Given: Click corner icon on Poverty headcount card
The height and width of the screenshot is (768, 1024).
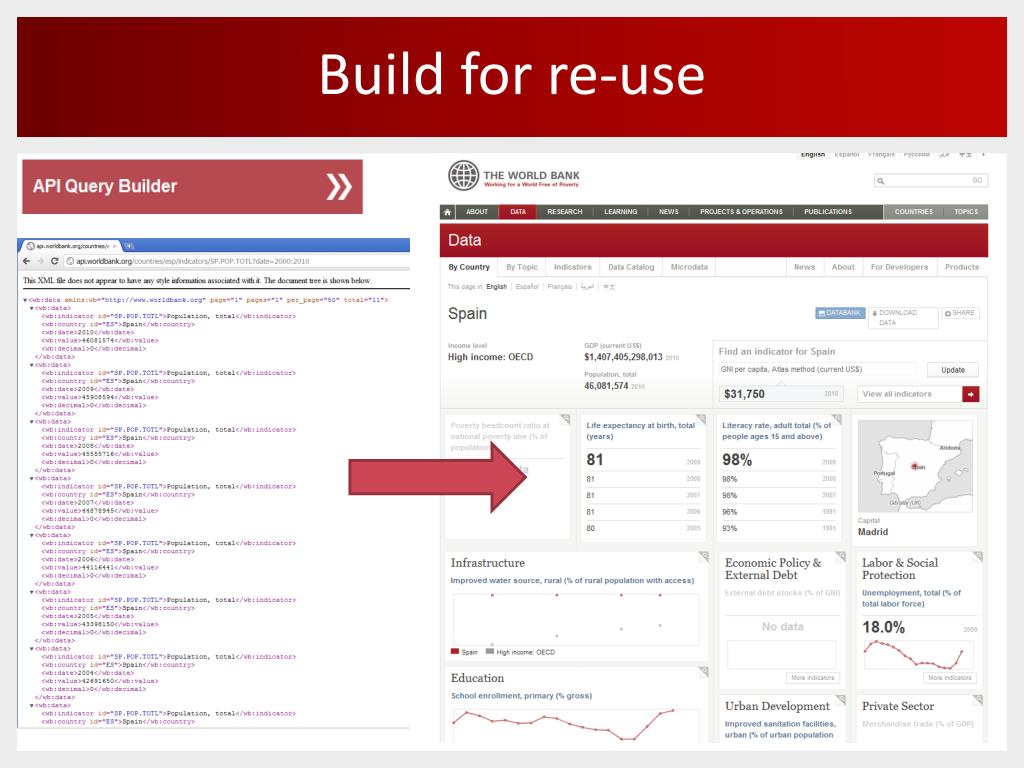Looking at the screenshot, I should (x=565, y=419).
